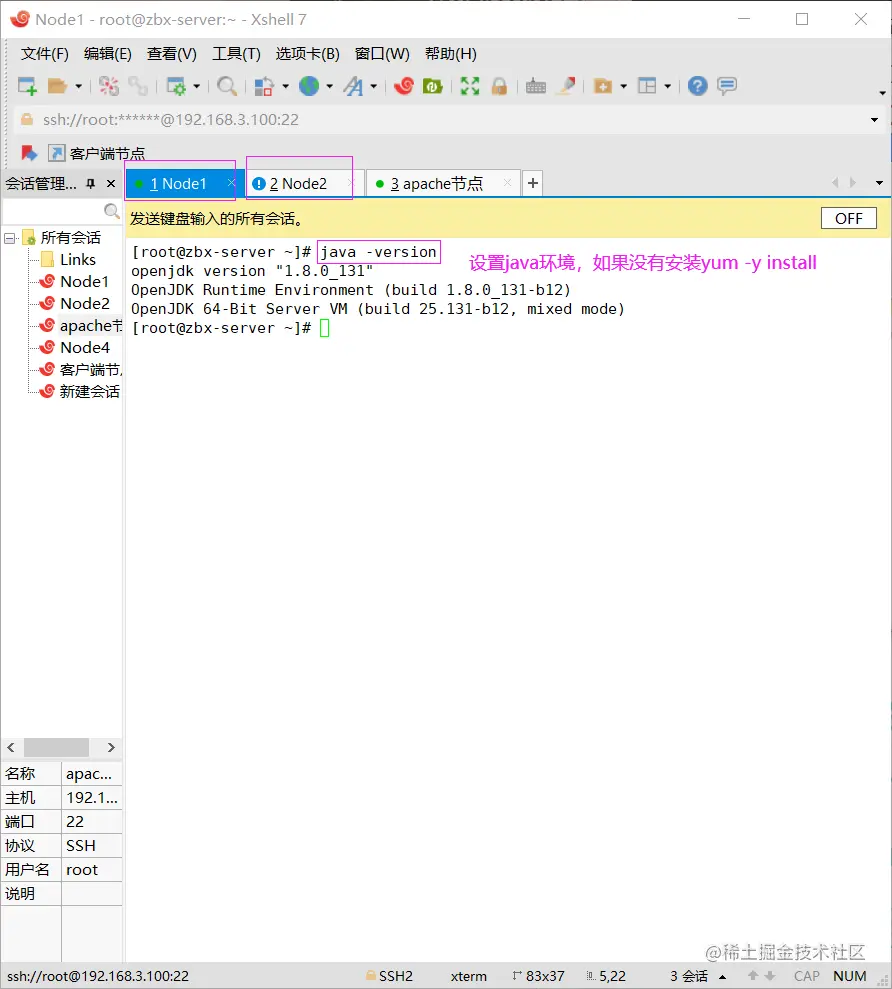Collapse the 所有会话 tree node
892x989 pixels.
[10, 238]
